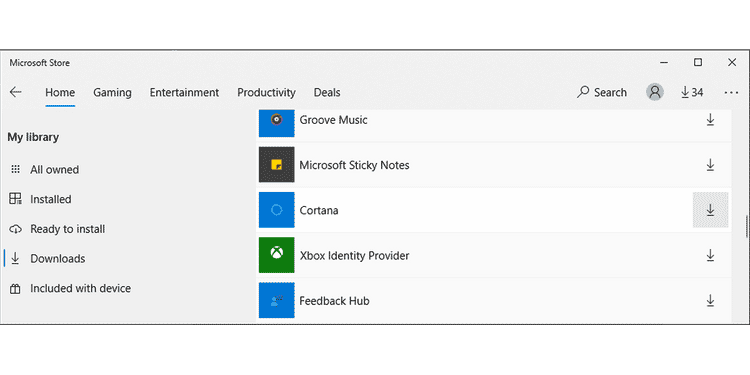
Task: Click the Cortana download arrow button
Action: pyautogui.click(x=710, y=210)
